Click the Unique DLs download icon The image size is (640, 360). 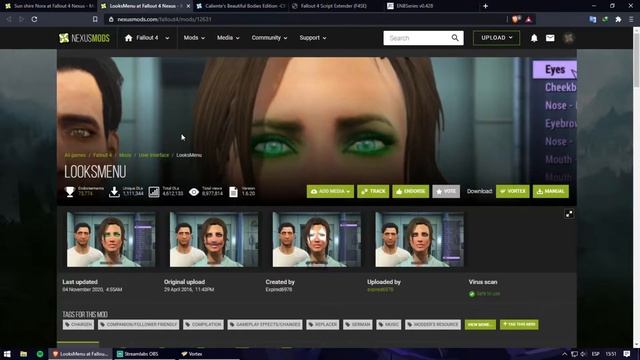114,192
